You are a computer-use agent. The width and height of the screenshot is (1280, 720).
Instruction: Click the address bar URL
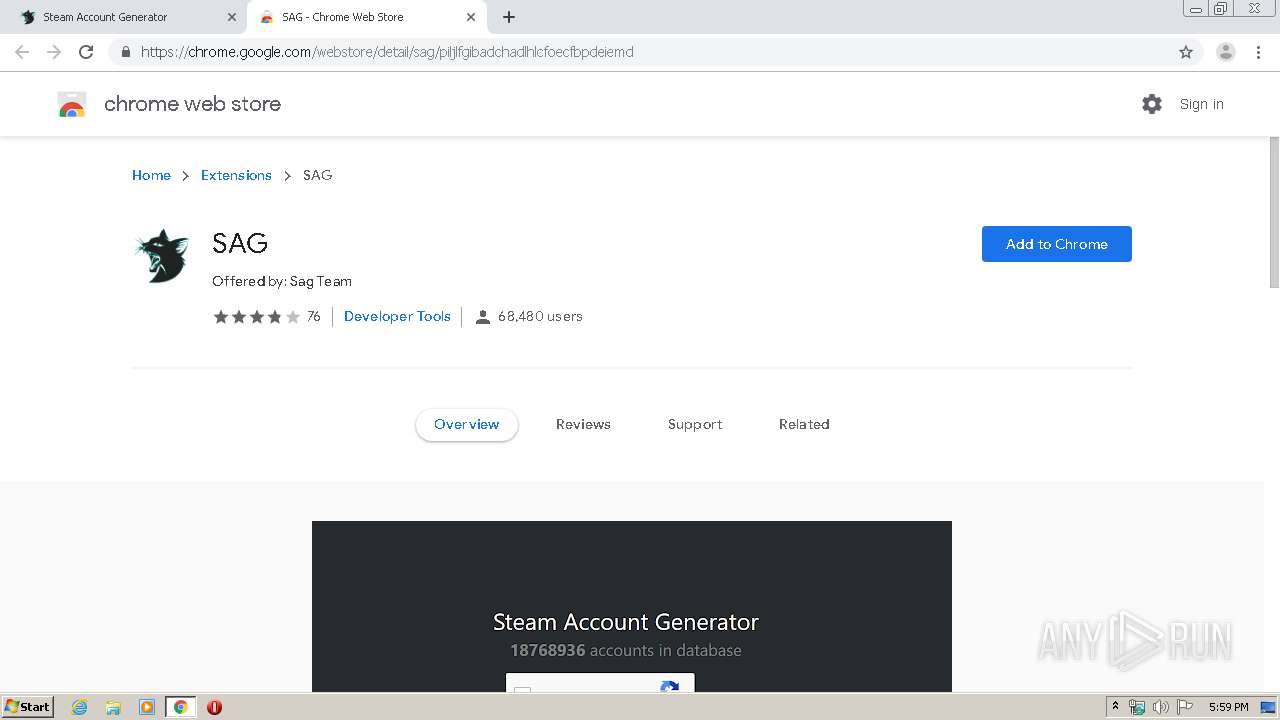pos(387,52)
